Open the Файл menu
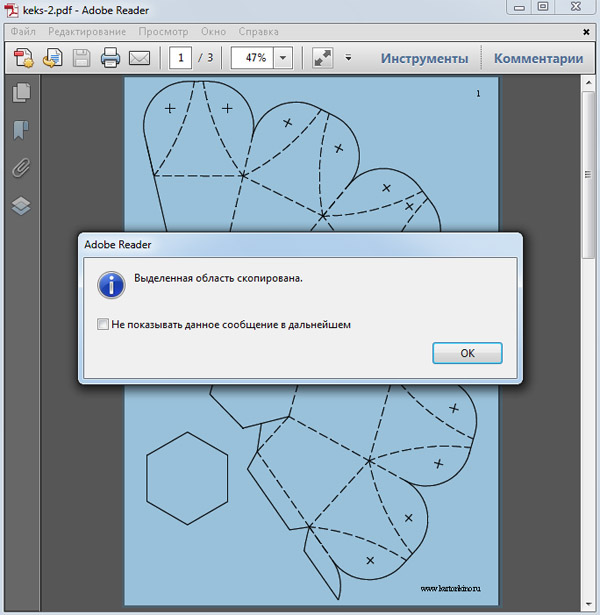600x615 pixels. tap(24, 32)
